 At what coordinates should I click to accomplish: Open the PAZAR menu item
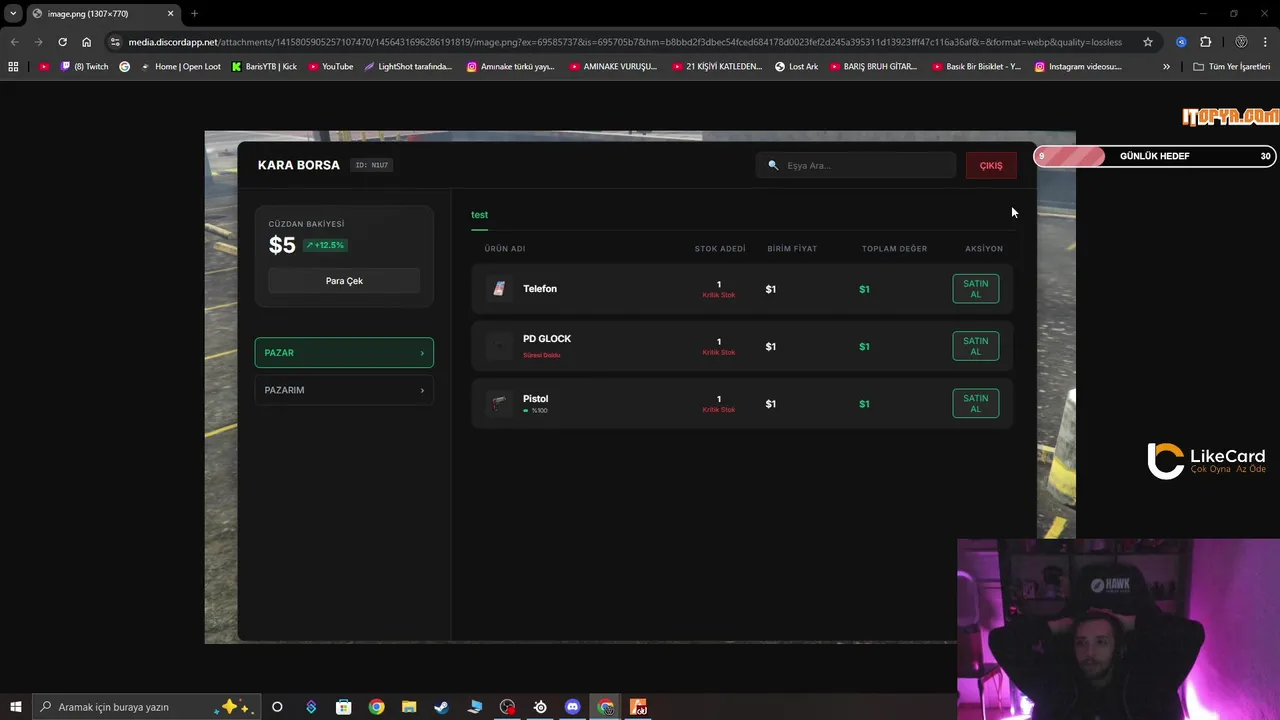pos(344,353)
